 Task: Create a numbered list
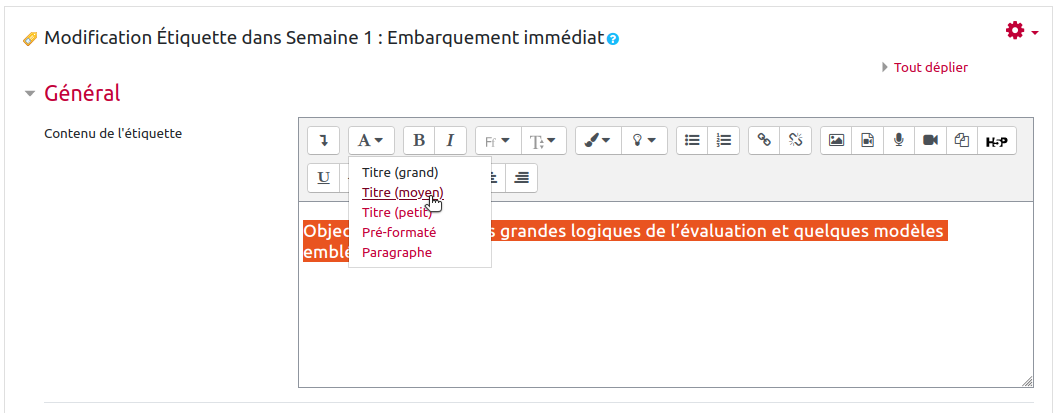pyautogui.click(x=724, y=141)
